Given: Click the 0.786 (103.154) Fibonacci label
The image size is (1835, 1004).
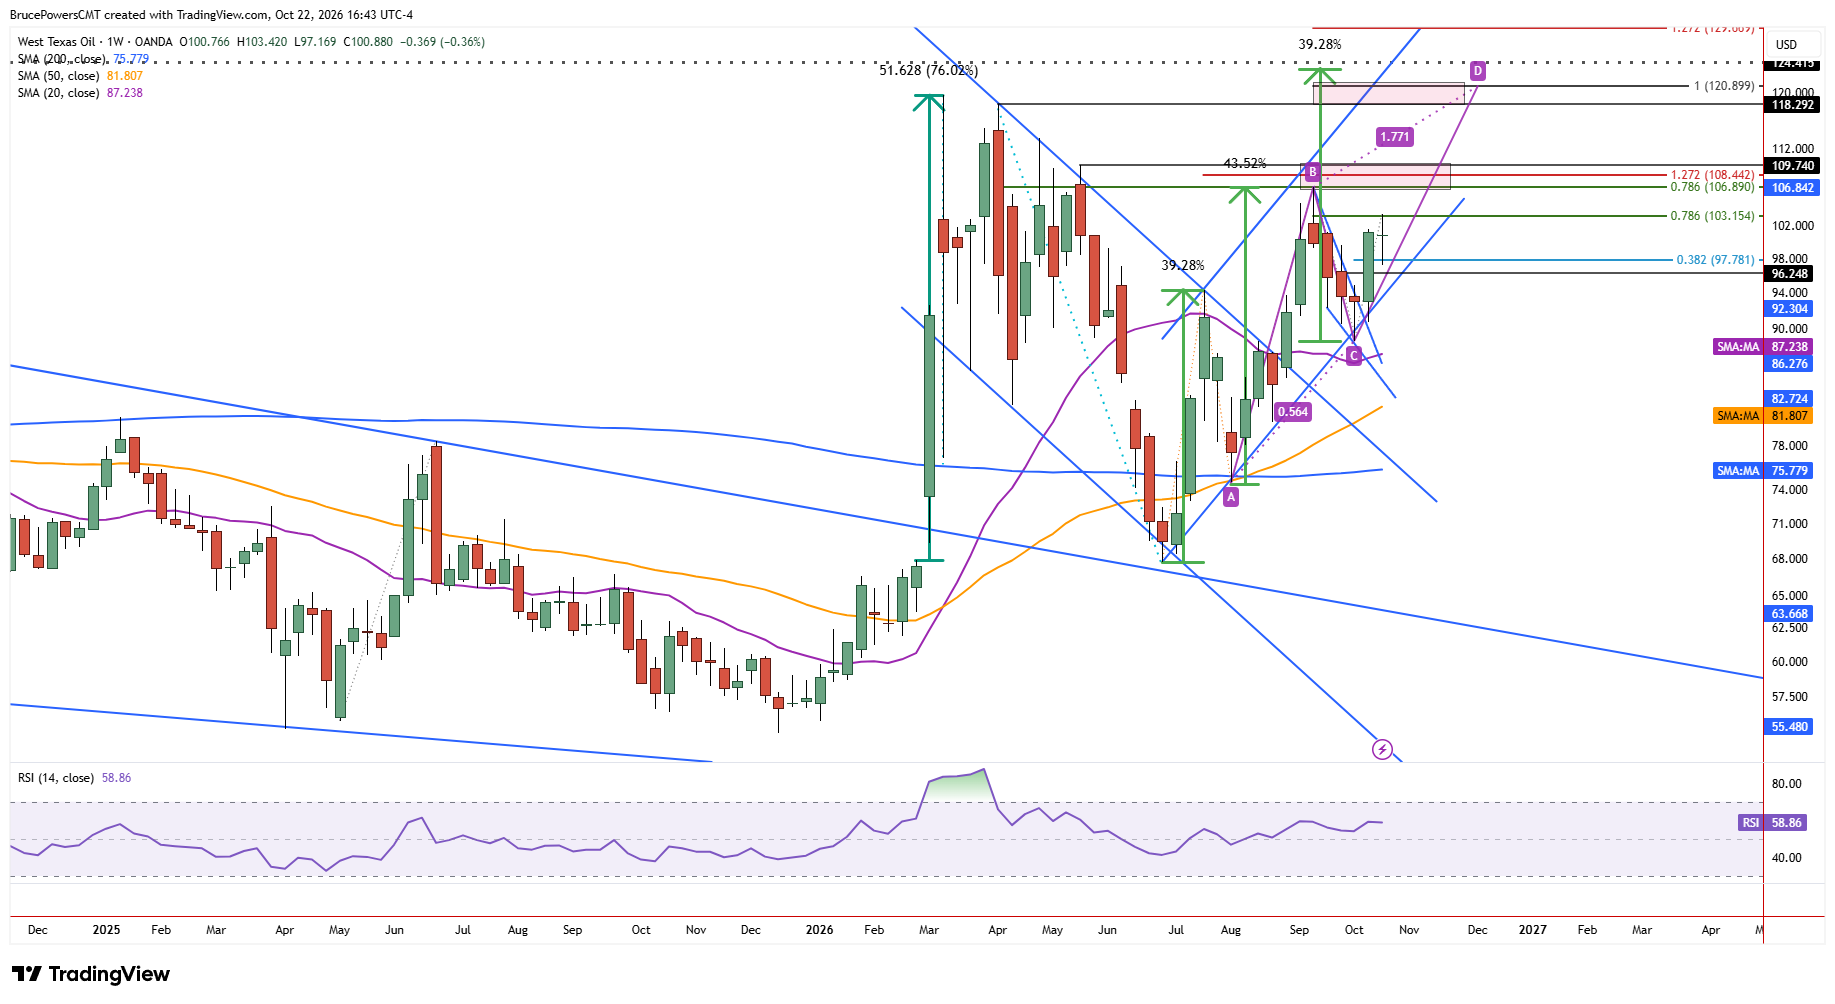Looking at the screenshot, I should (1712, 216).
